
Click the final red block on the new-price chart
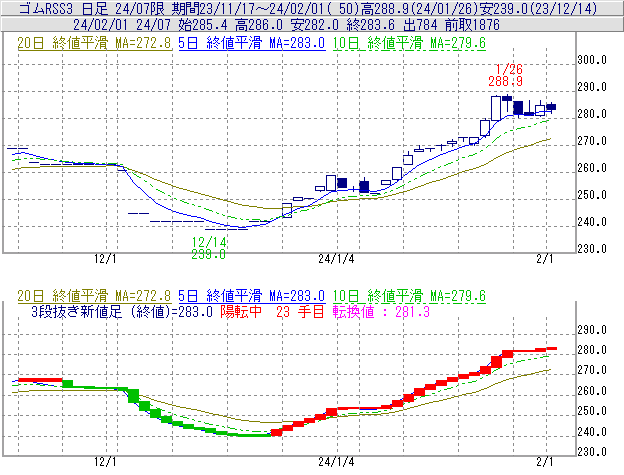click(551, 348)
